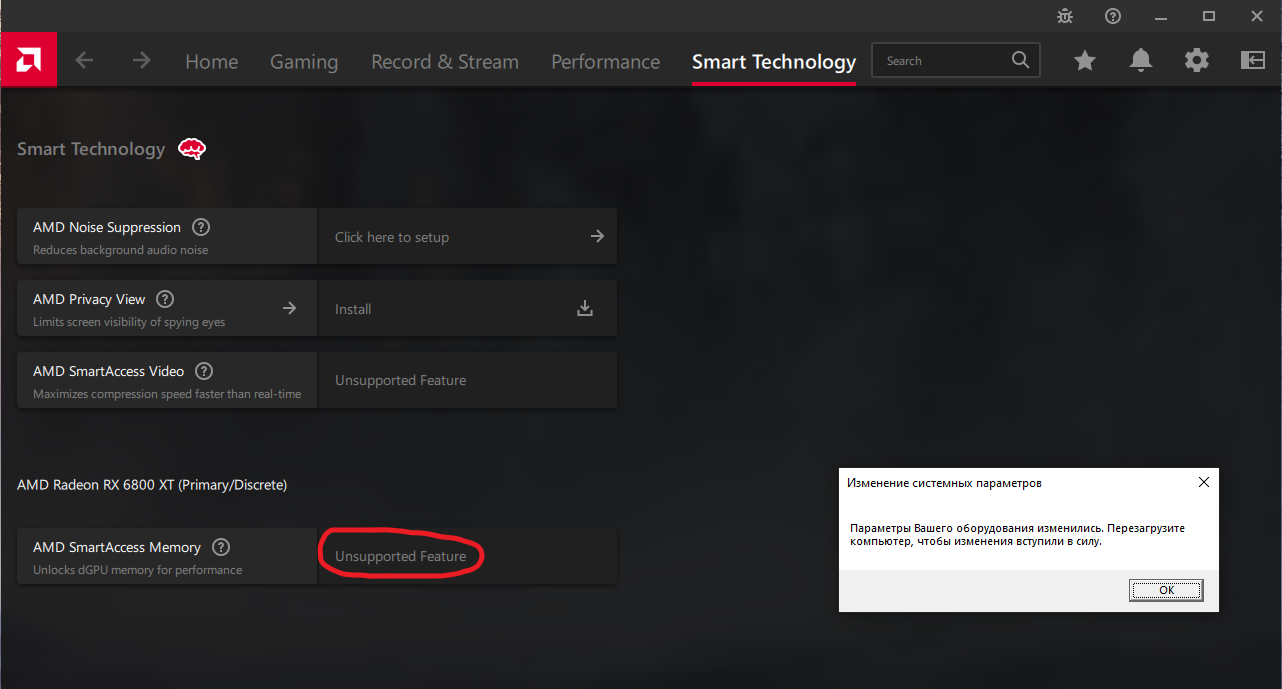1282x689 pixels.
Task: Select the AMD Noise Suppression label
Action: point(107,227)
